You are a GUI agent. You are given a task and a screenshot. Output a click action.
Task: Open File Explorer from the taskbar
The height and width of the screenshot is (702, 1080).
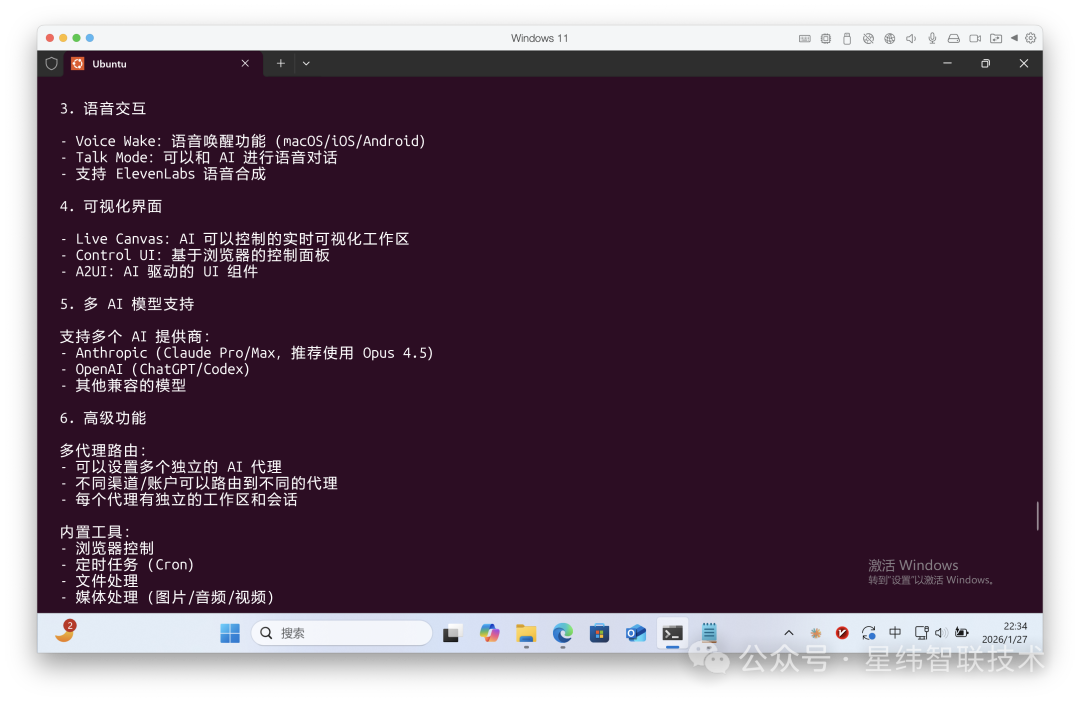click(526, 633)
